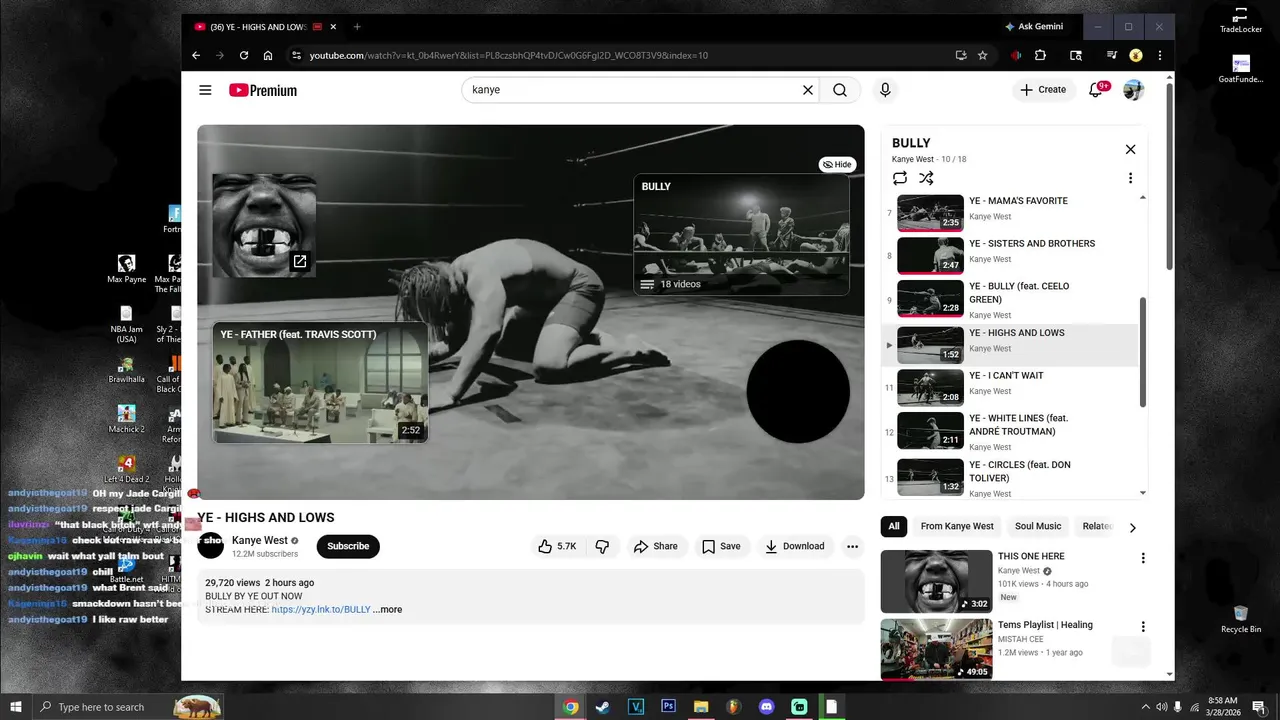This screenshot has width=1280, height=720.
Task: Open Tems Playlist Healing video
Action: point(936,650)
